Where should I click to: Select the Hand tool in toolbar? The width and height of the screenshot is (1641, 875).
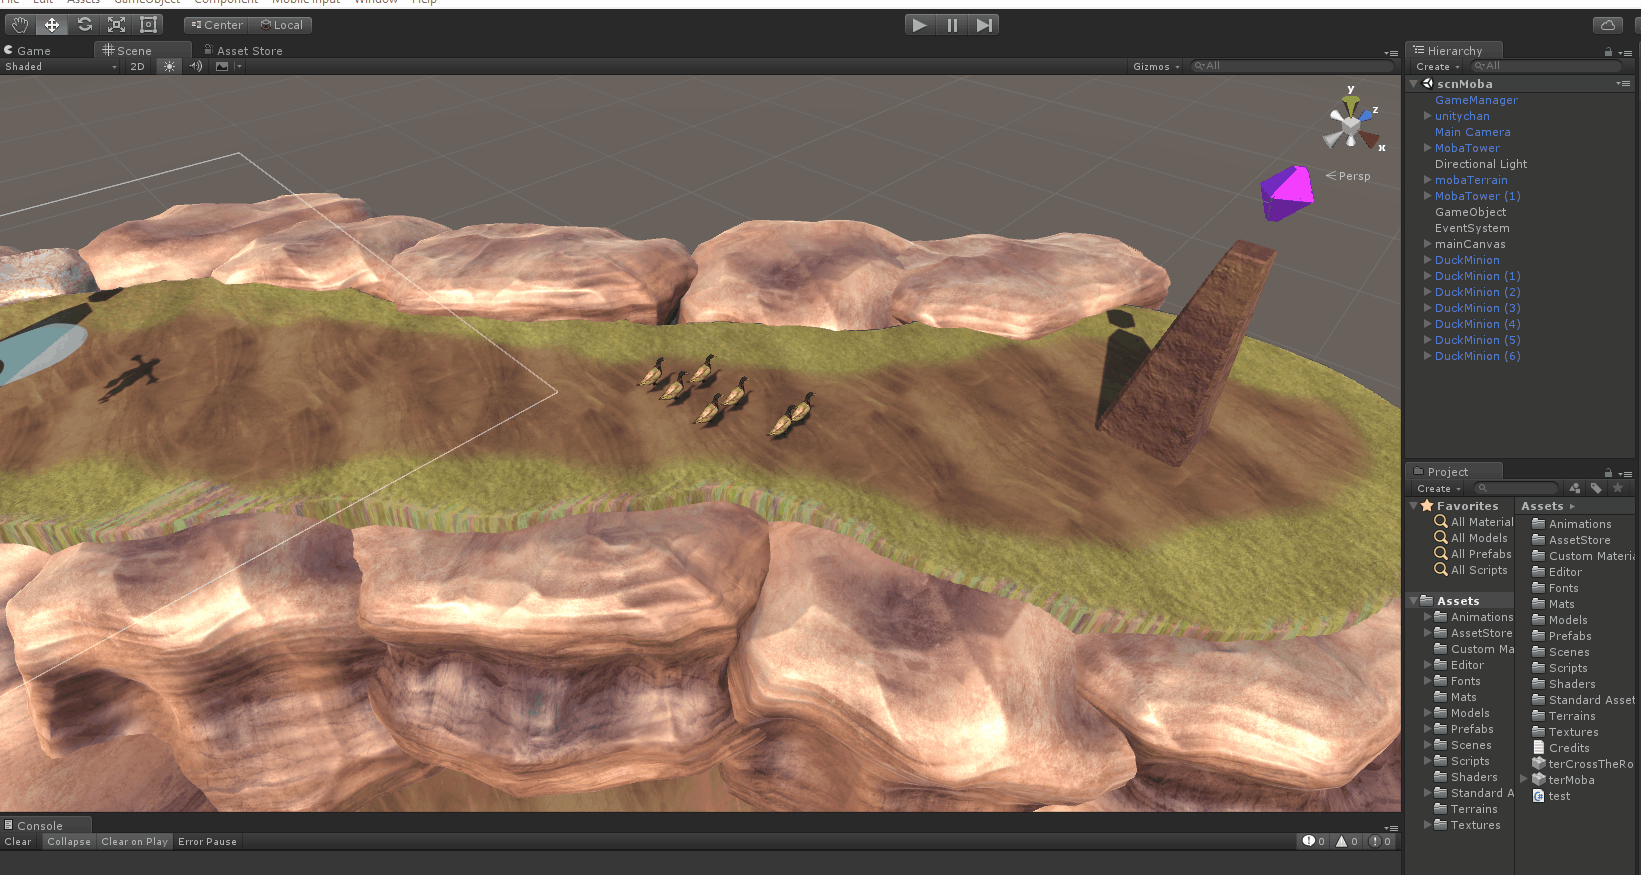(20, 25)
